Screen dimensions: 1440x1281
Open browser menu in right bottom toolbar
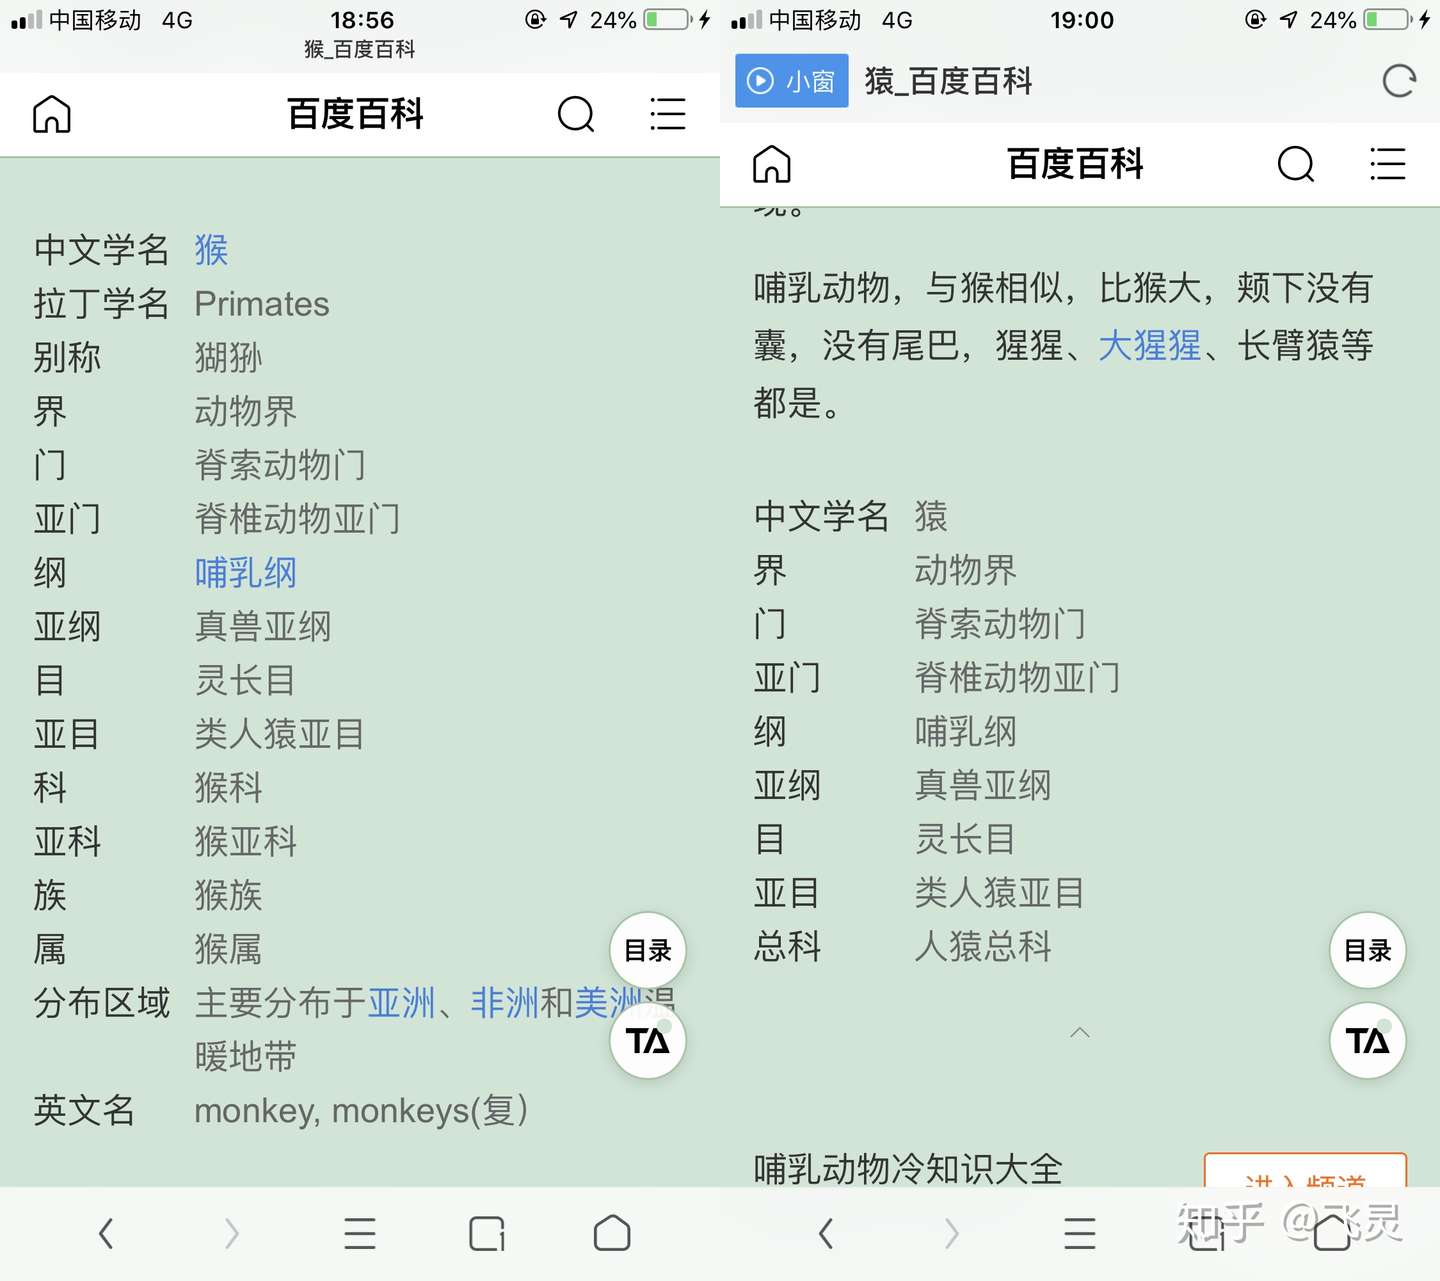1080,1233
